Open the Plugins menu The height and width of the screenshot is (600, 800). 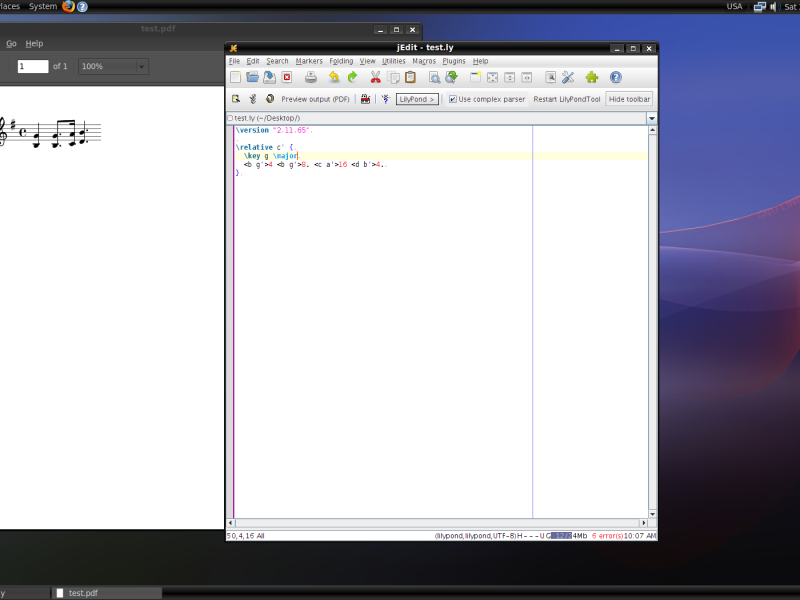(454, 61)
